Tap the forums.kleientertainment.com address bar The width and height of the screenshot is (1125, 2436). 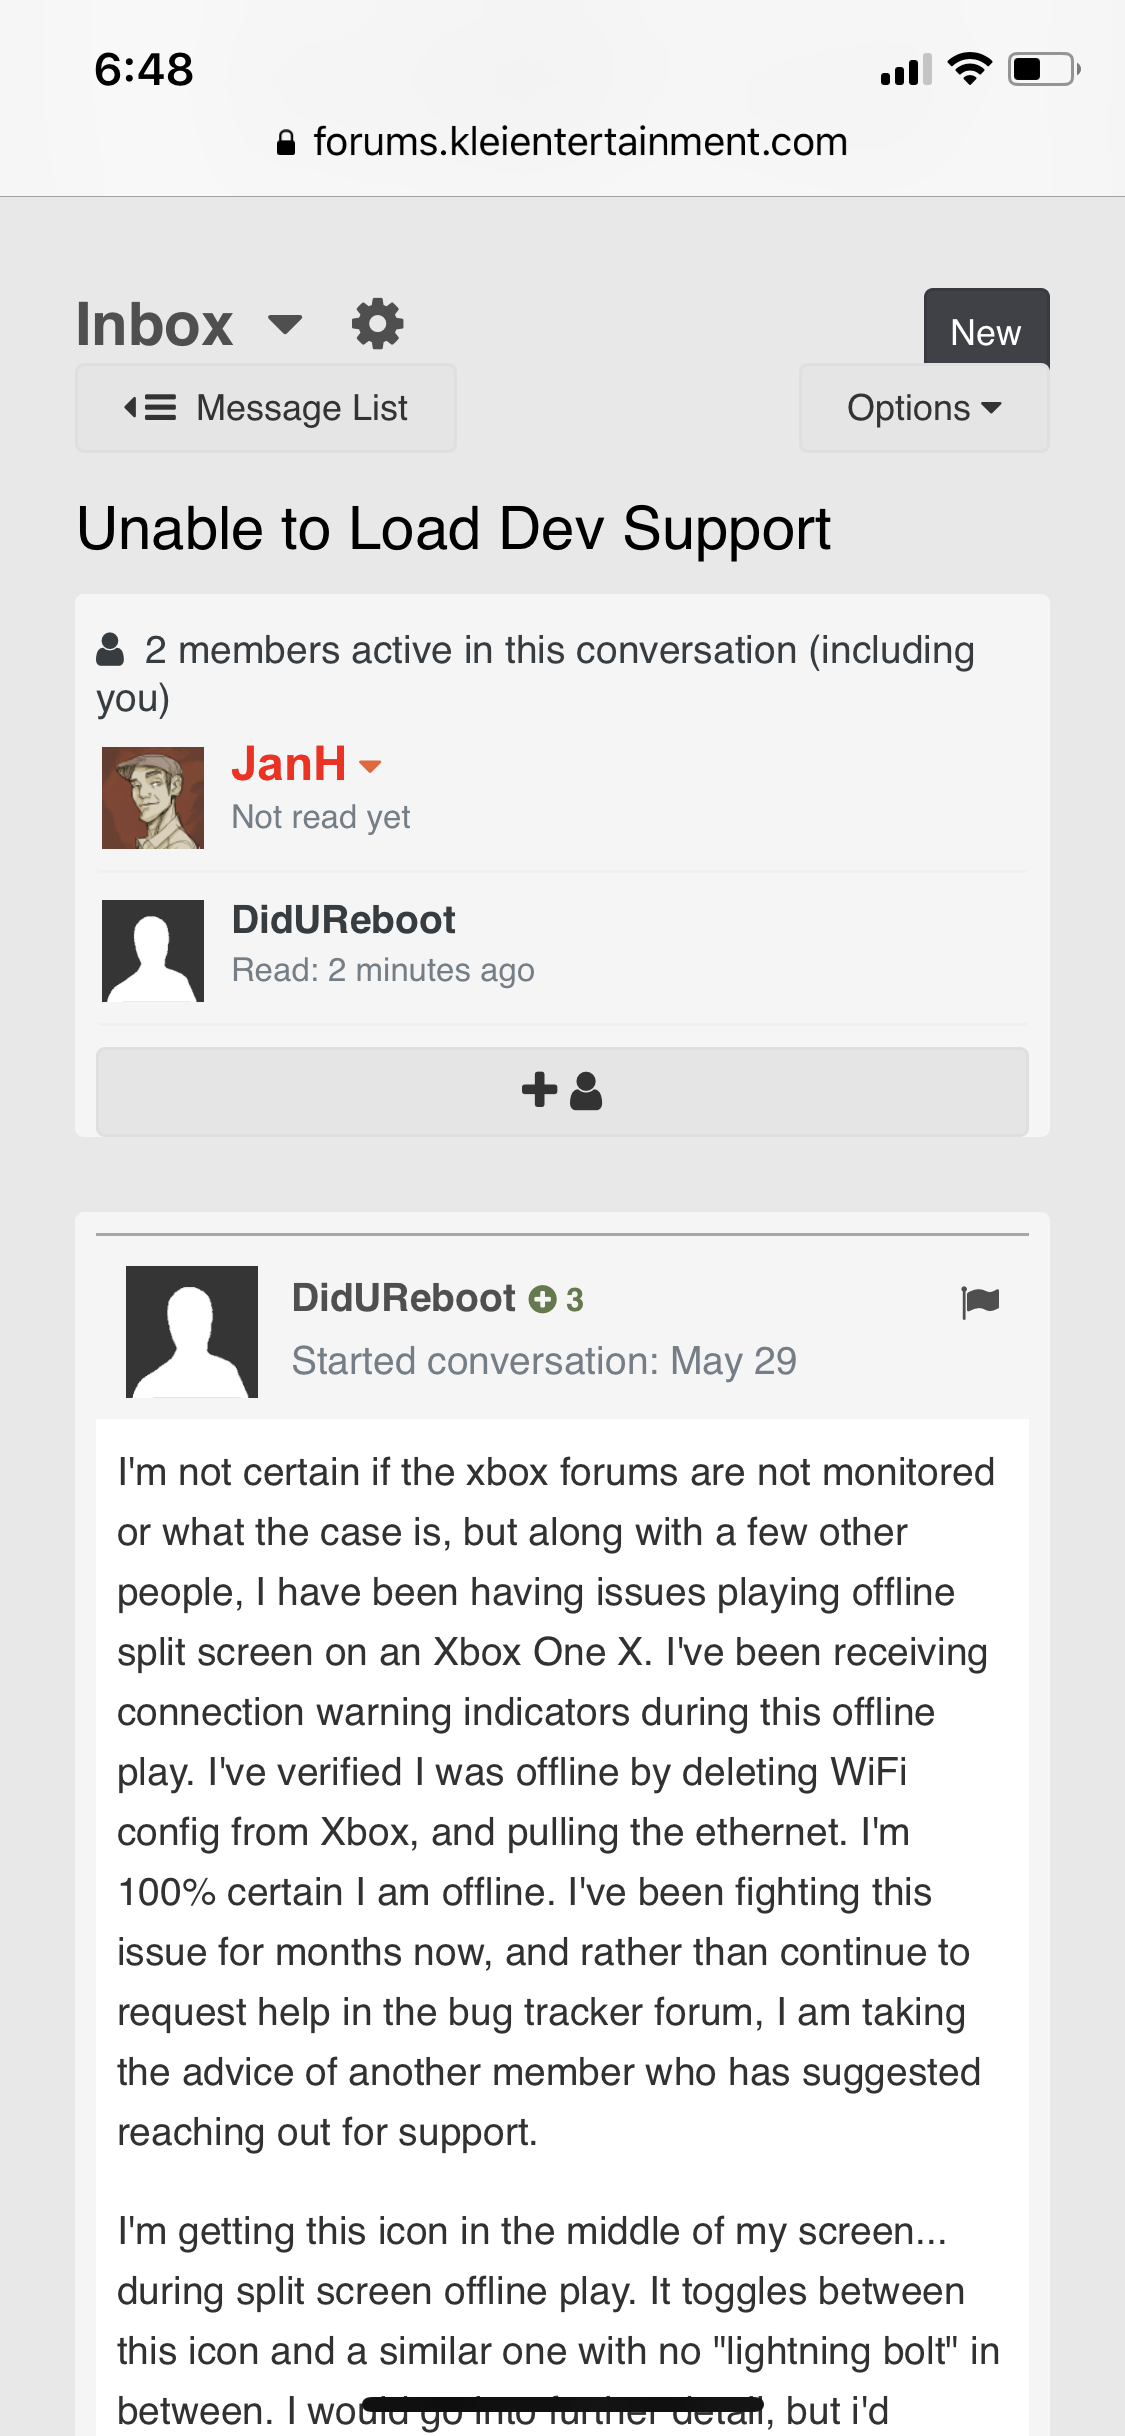tap(580, 143)
